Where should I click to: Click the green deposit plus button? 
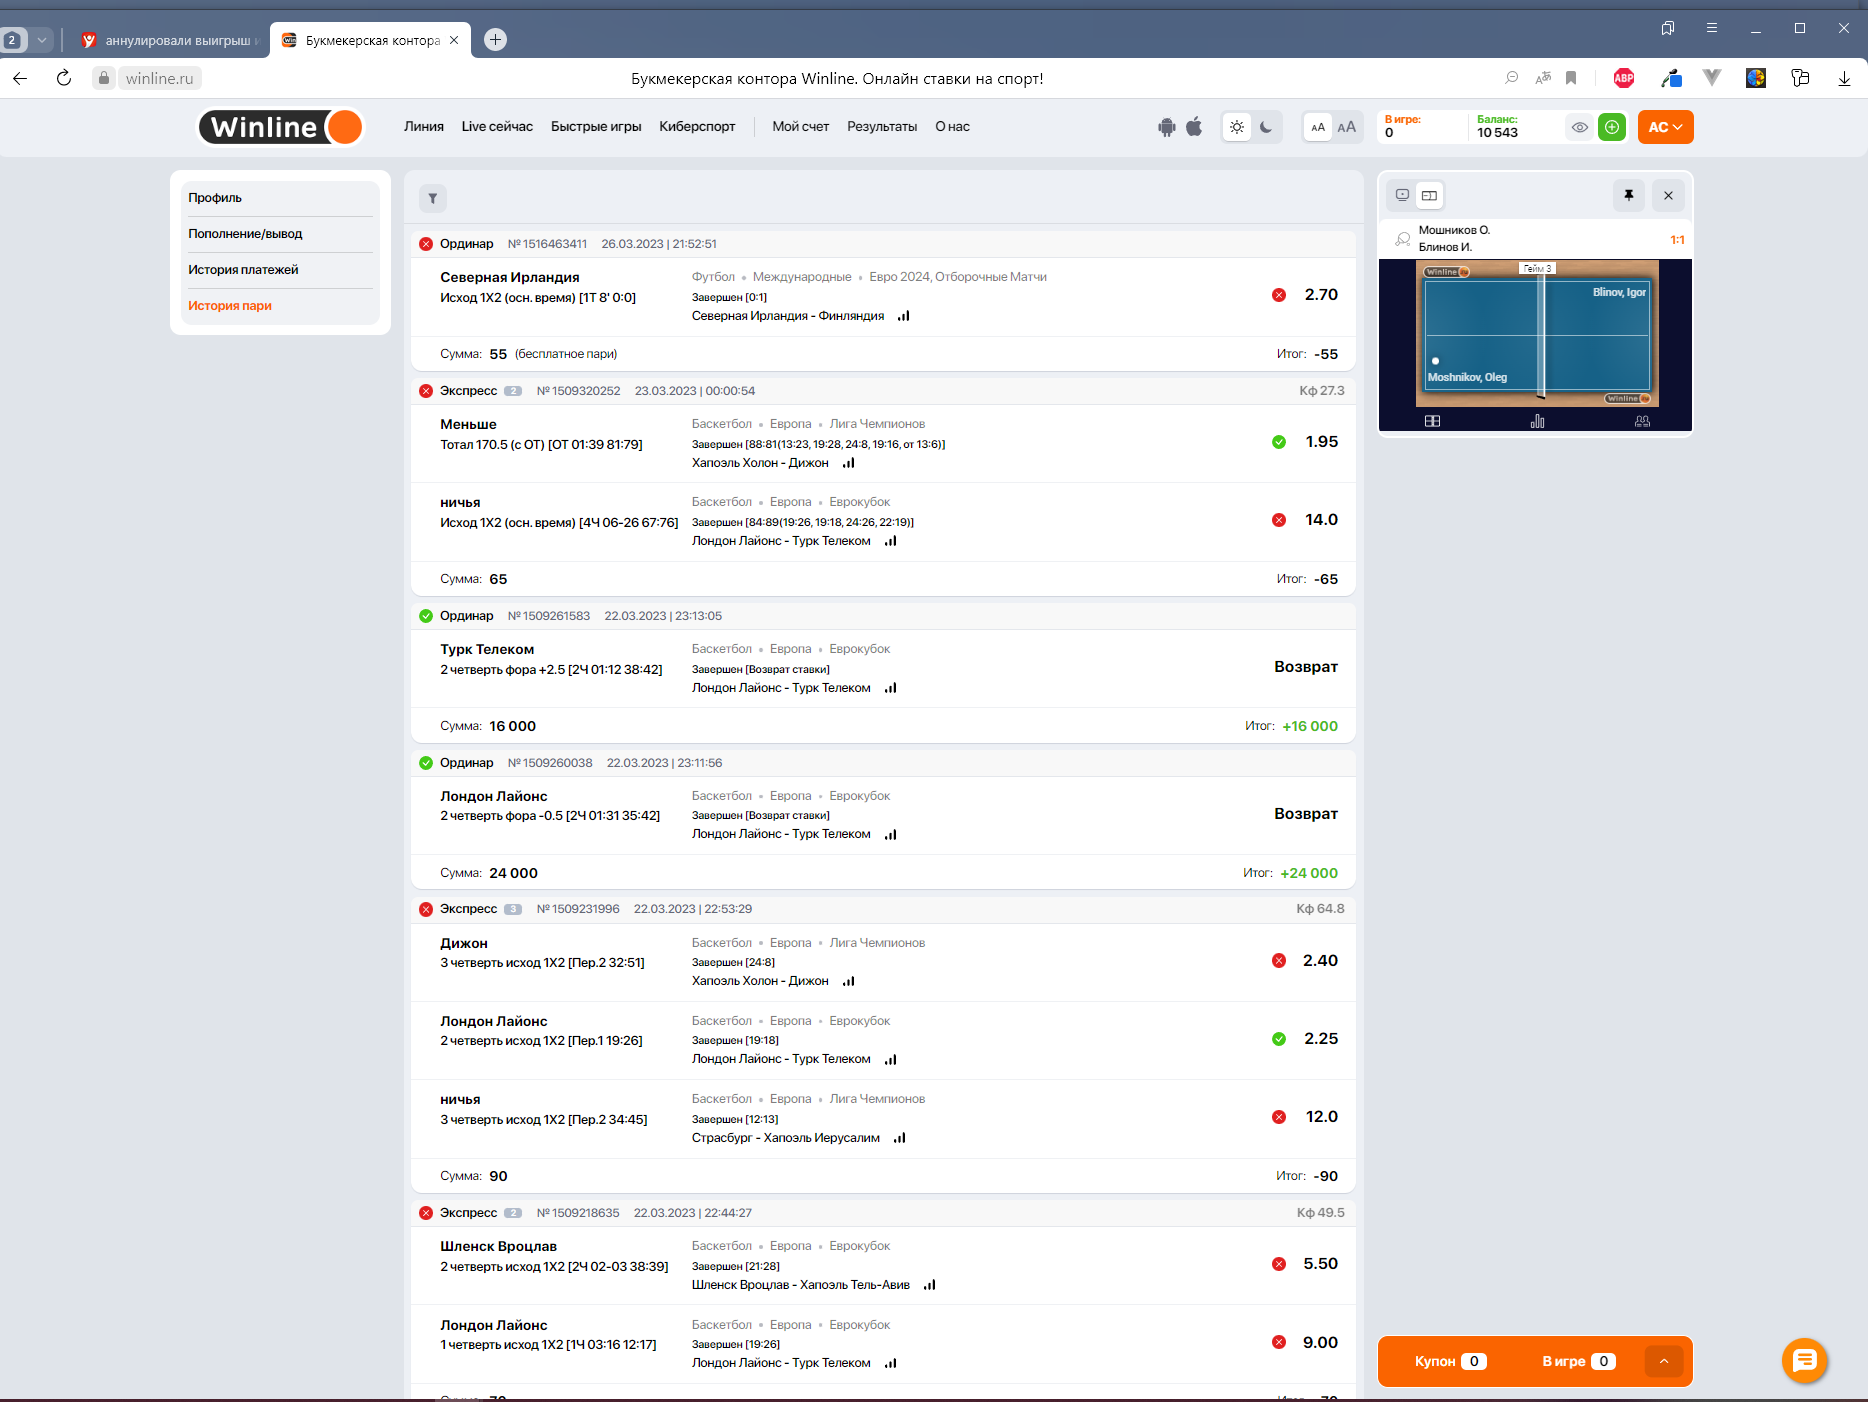pos(1612,127)
